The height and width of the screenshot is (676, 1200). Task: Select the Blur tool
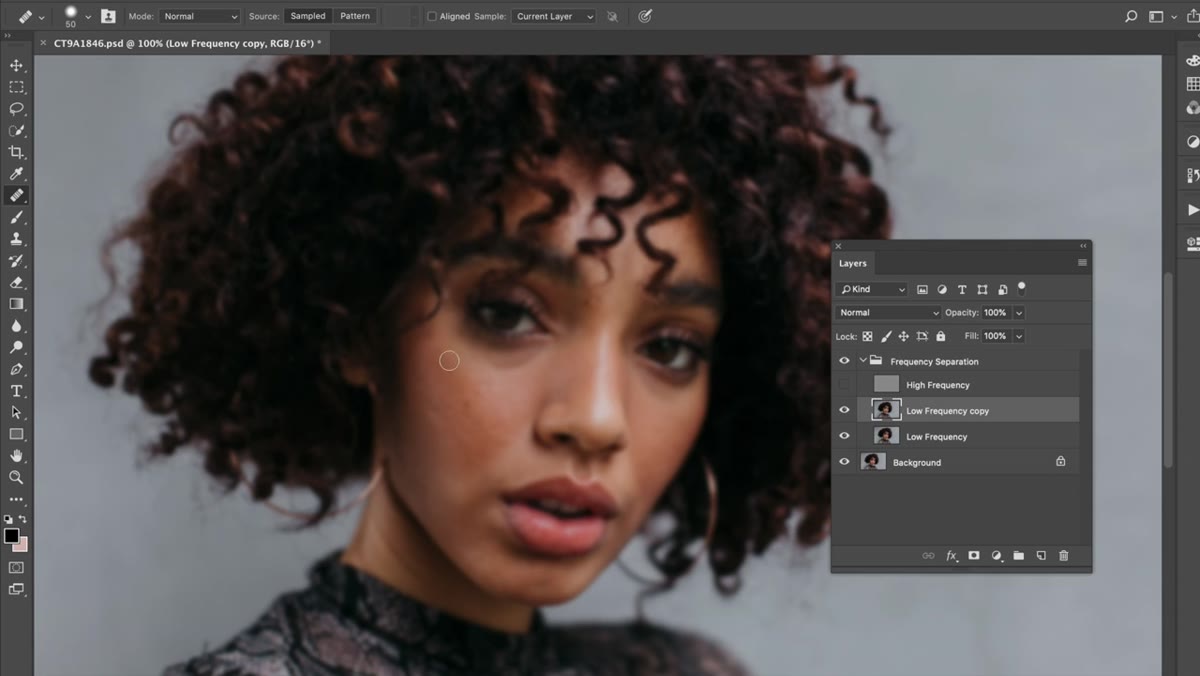[16, 326]
